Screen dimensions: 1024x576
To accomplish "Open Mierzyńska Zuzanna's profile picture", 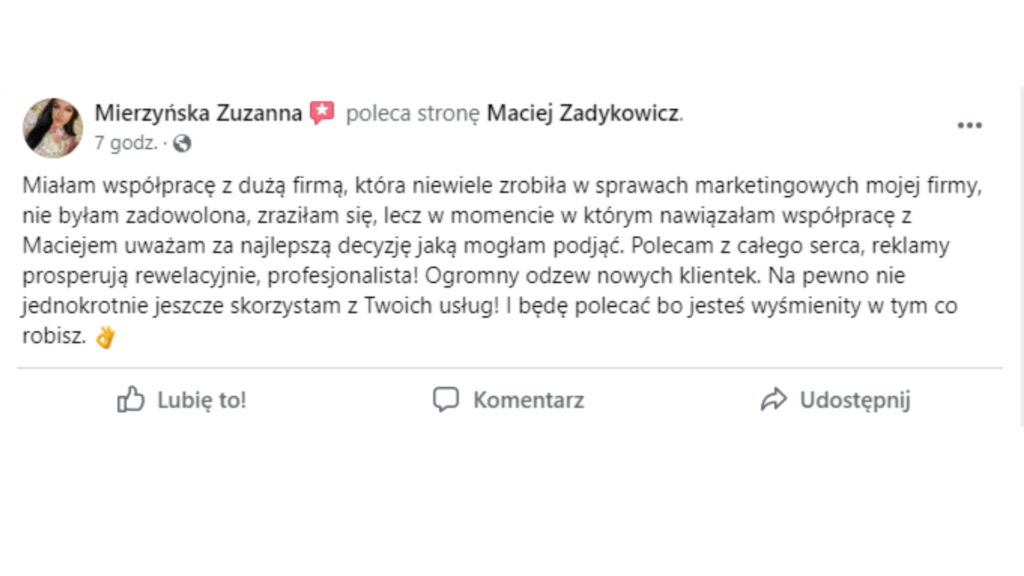I will (53, 128).
